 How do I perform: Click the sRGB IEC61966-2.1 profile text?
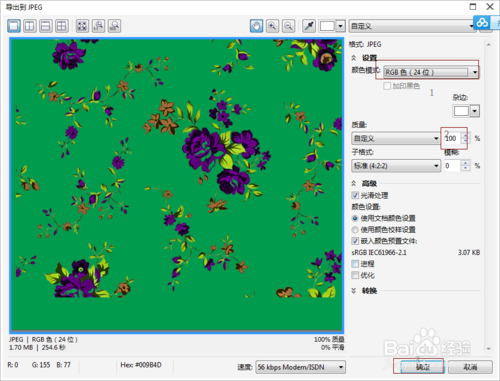[x=379, y=252]
